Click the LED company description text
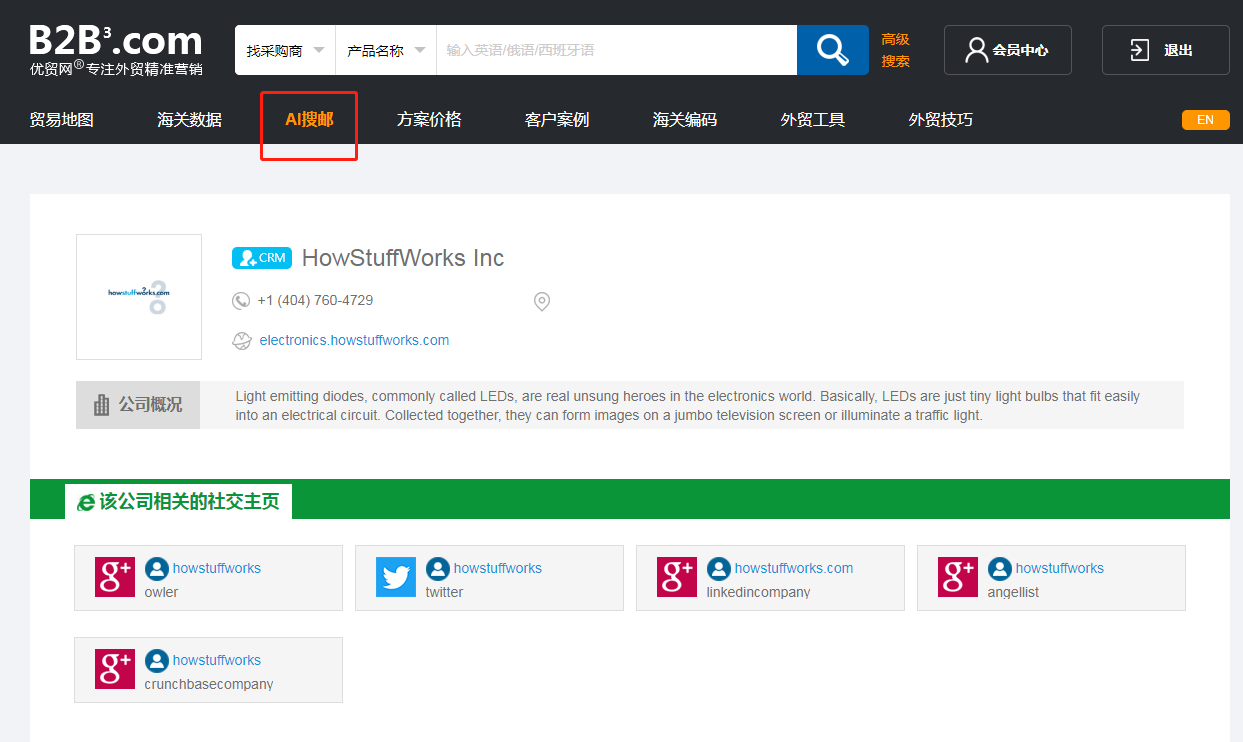 [688, 405]
